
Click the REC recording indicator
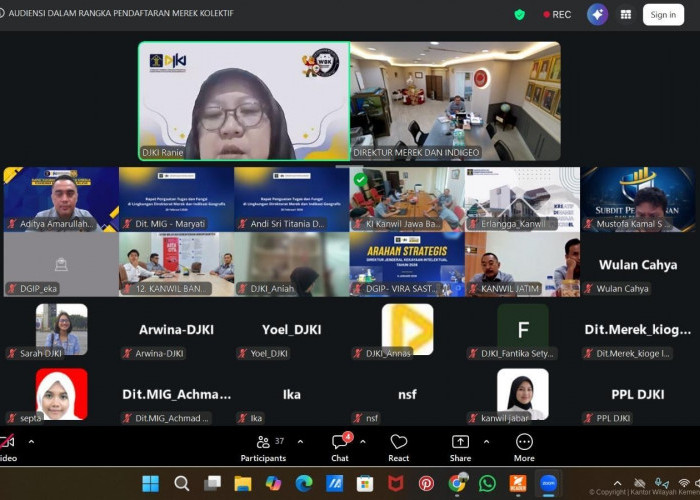coord(557,15)
